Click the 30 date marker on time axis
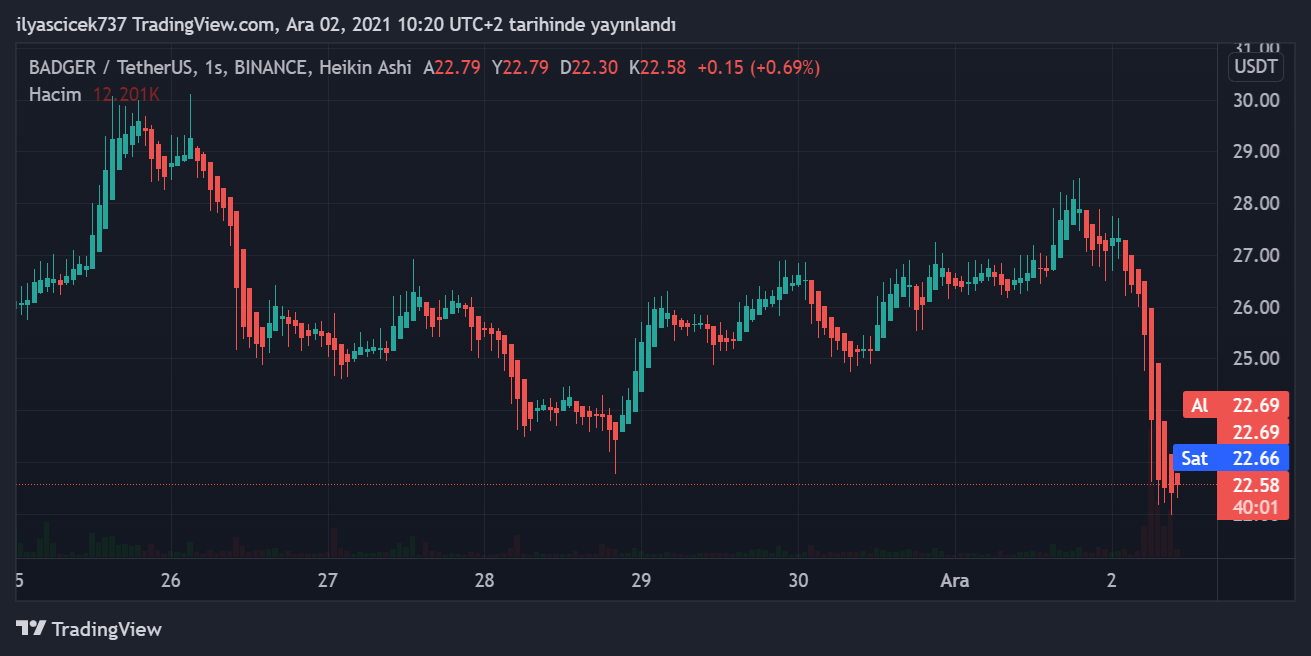Viewport: 1311px width, 656px height. point(798,580)
